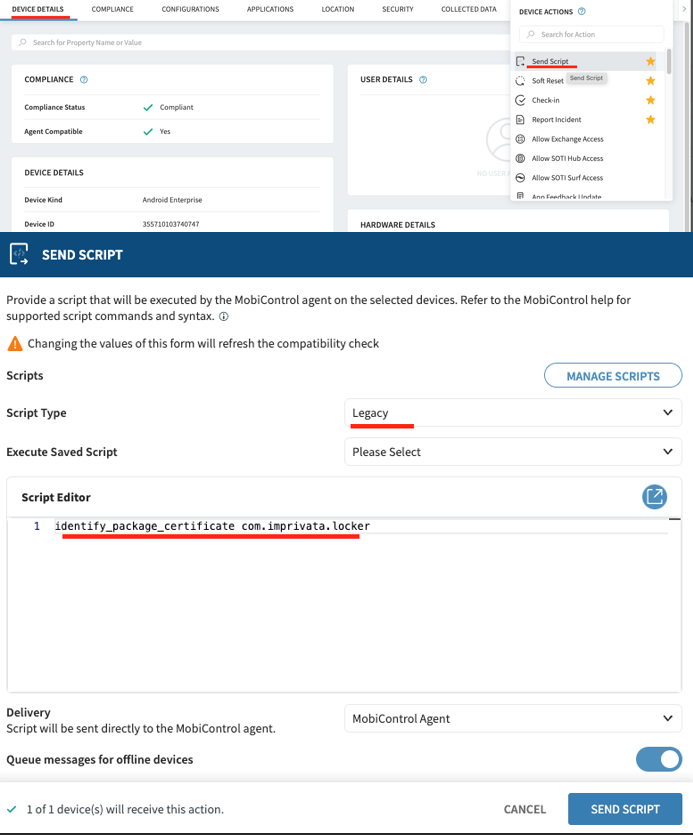Switch to the Compliance tab
The image size is (693, 835).
click(x=112, y=9)
